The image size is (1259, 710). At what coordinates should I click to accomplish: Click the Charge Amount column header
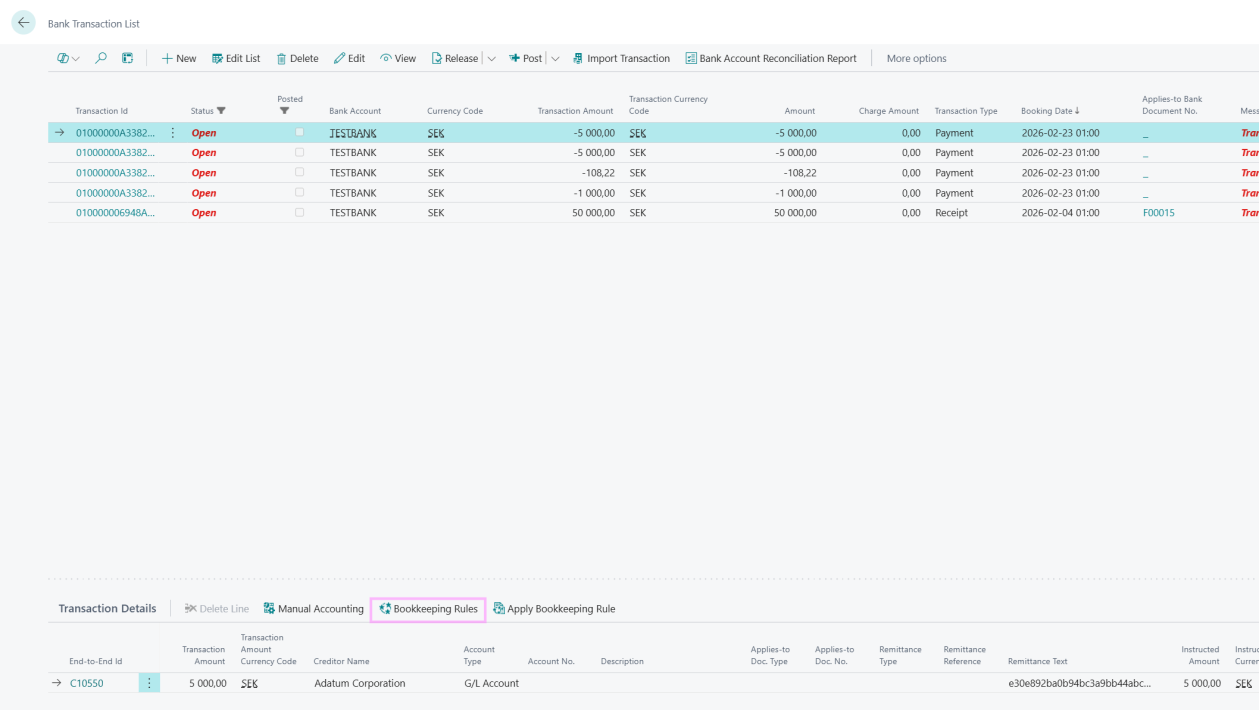coord(889,111)
